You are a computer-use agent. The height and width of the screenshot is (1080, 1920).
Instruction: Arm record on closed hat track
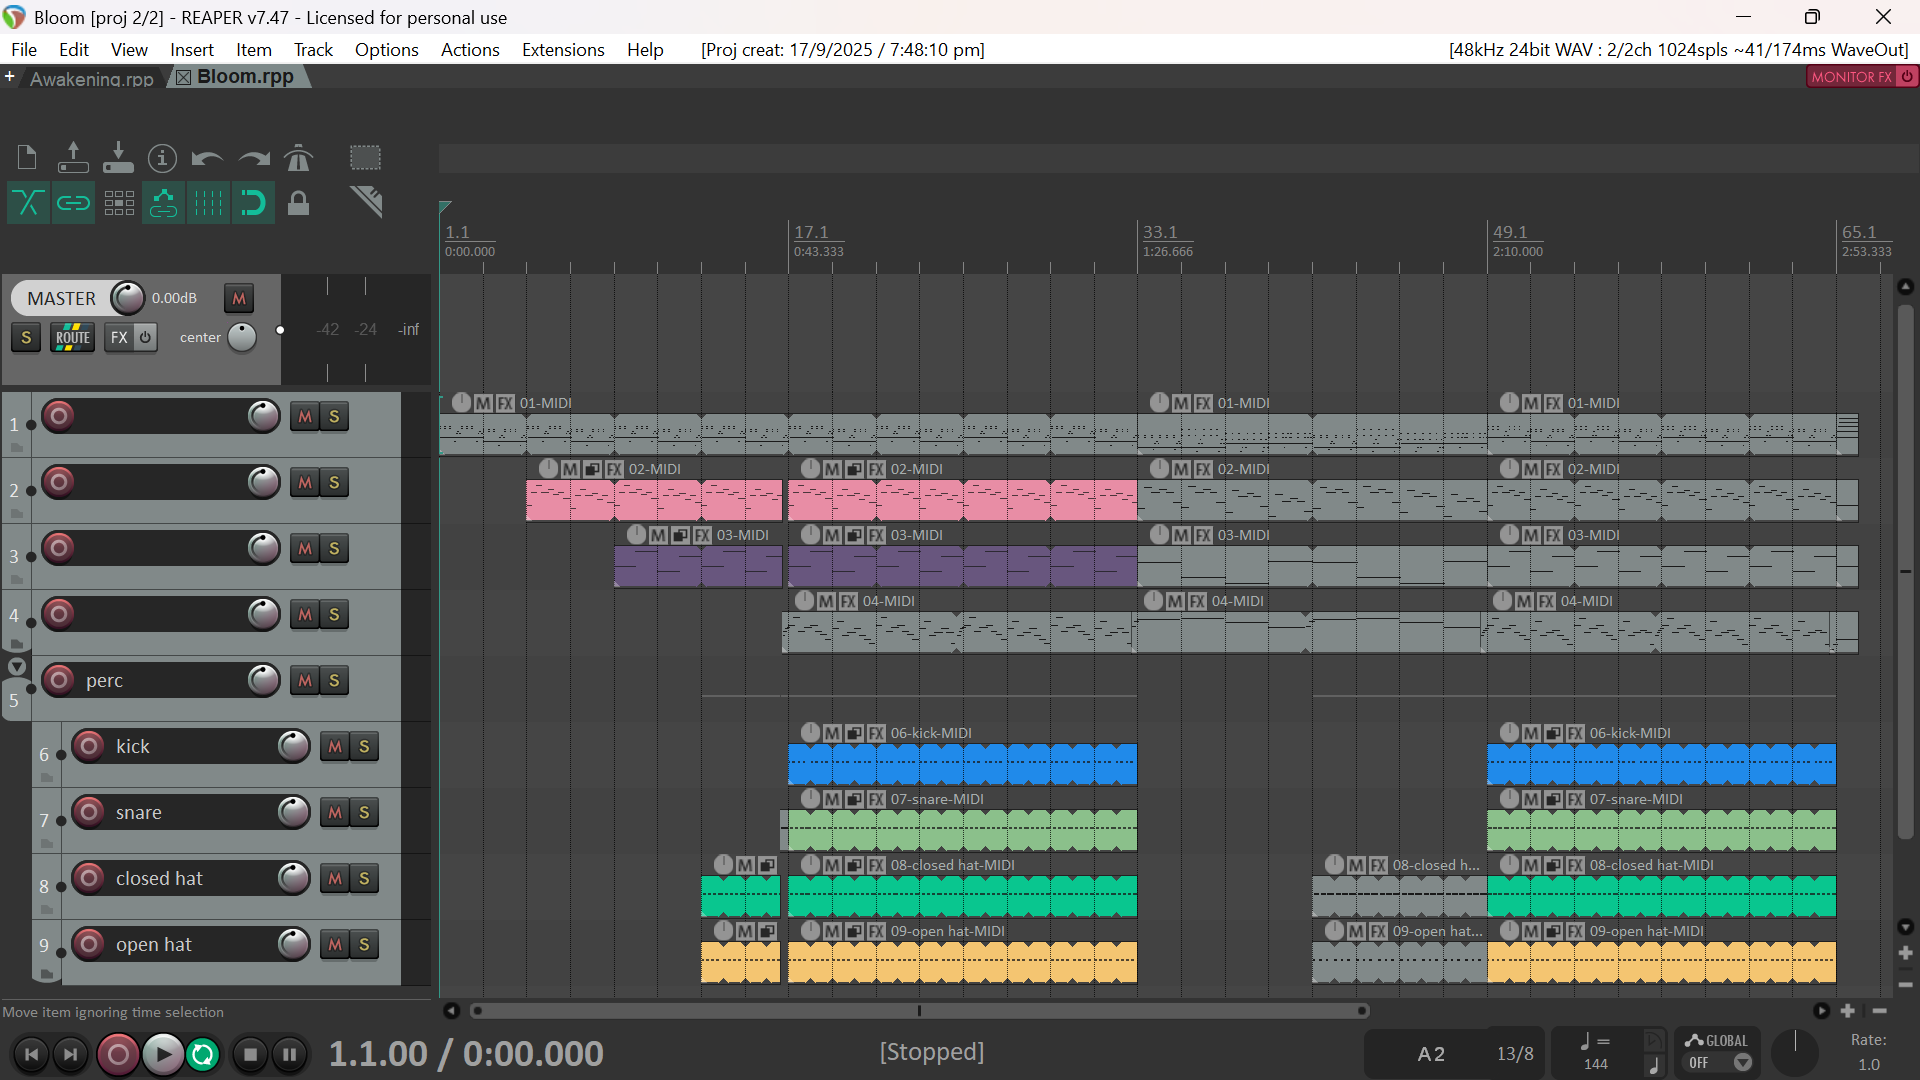coord(89,878)
